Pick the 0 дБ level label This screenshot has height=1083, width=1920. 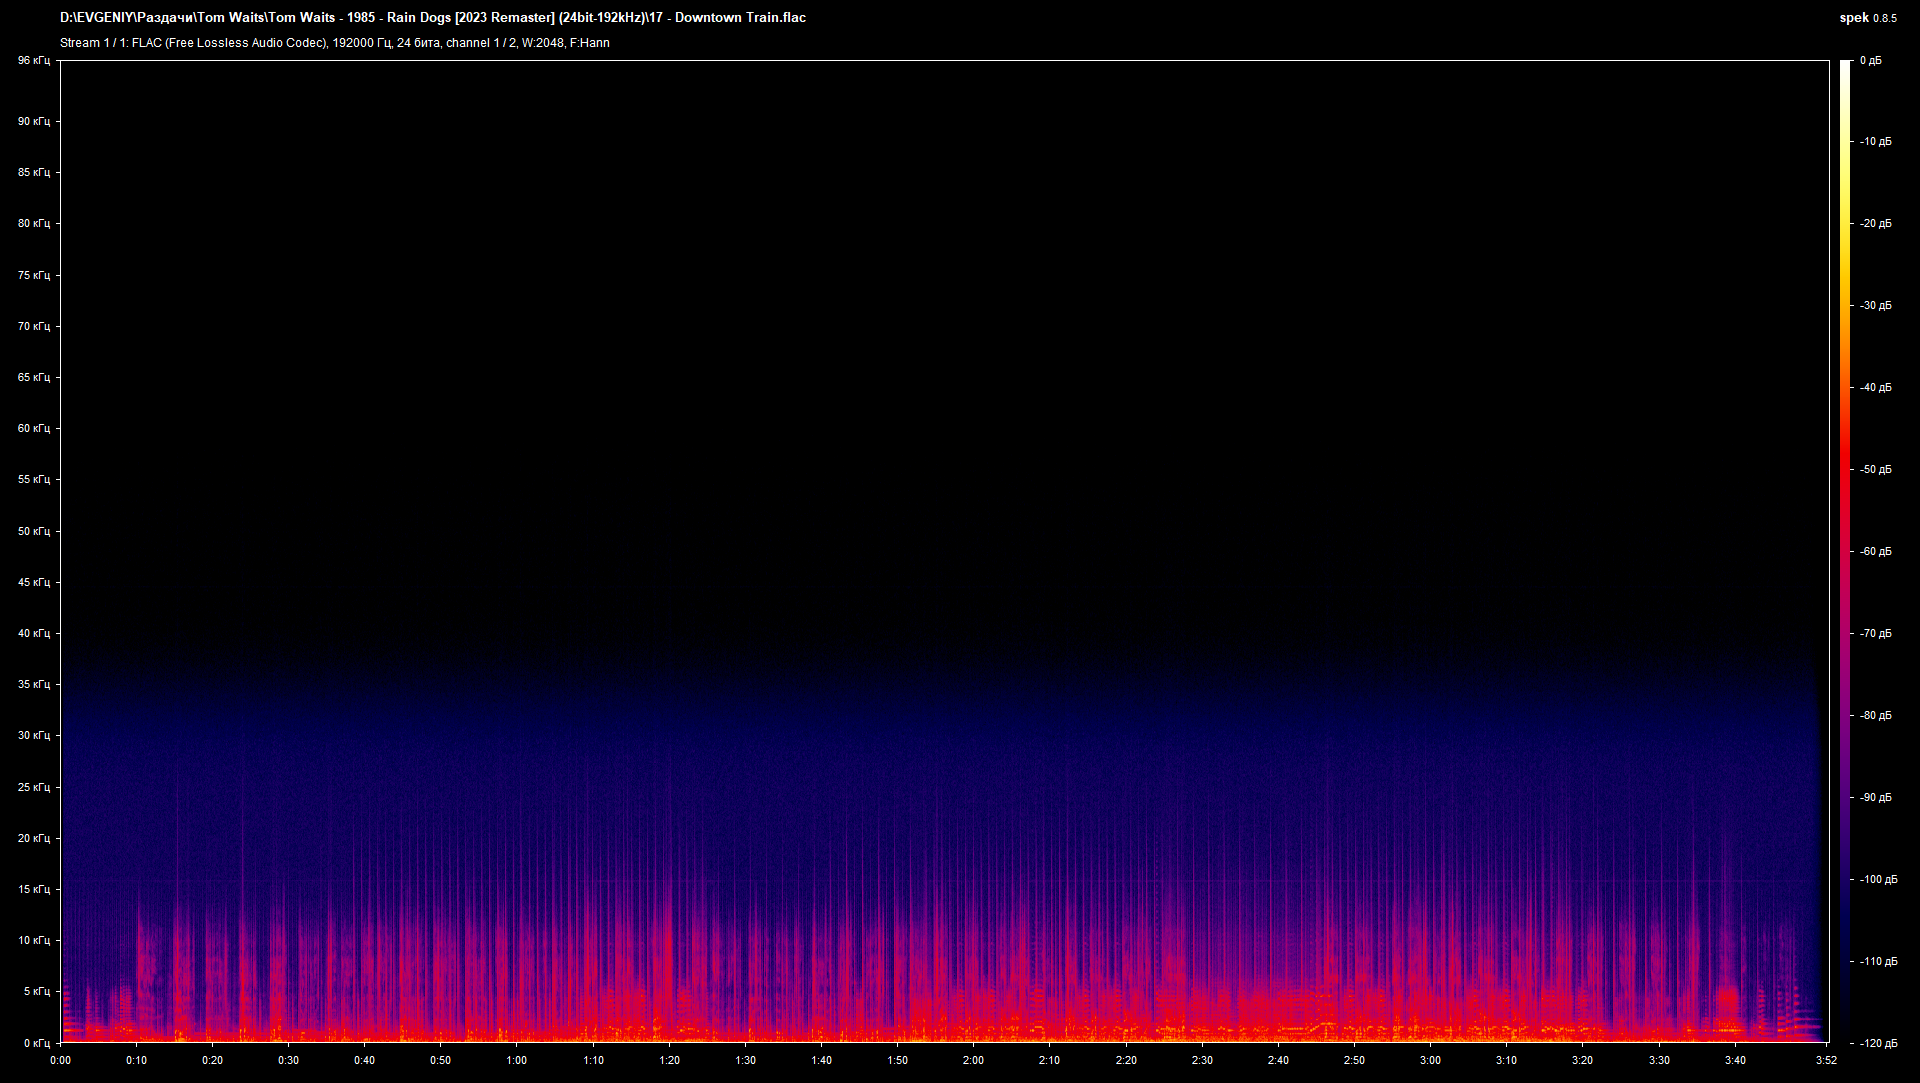pos(1871,61)
